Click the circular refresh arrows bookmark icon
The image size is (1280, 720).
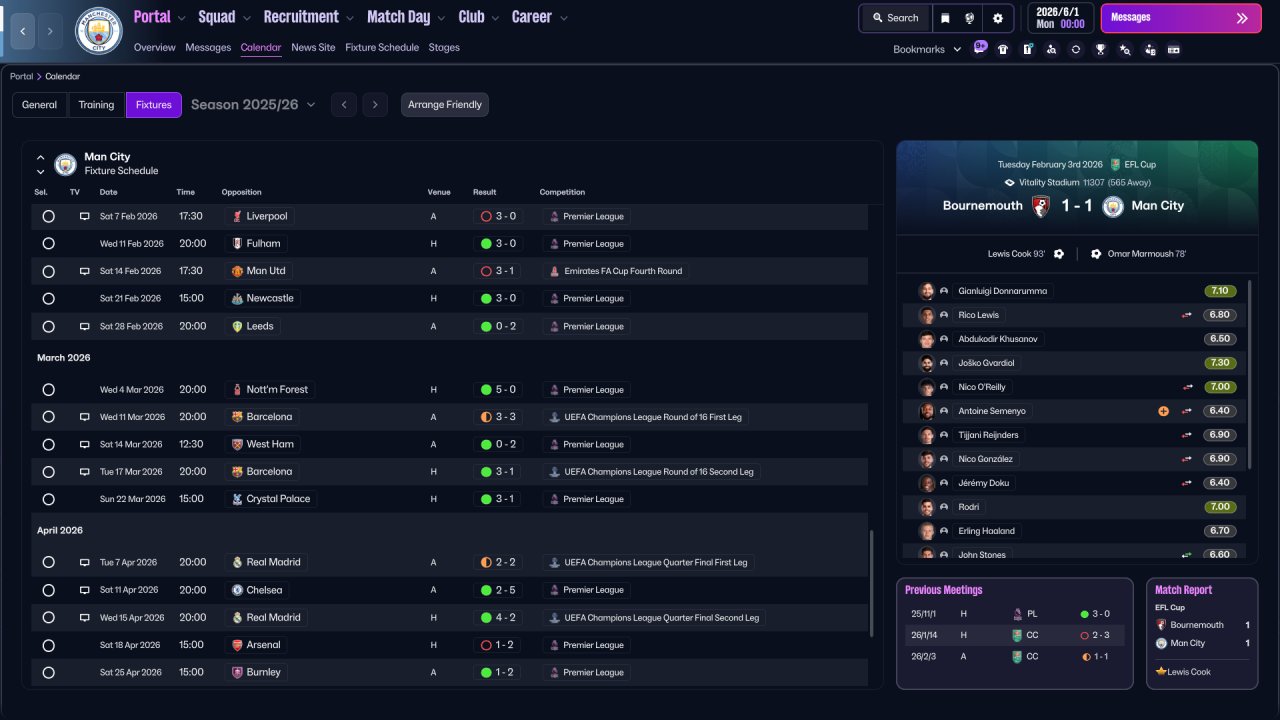click(1076, 49)
